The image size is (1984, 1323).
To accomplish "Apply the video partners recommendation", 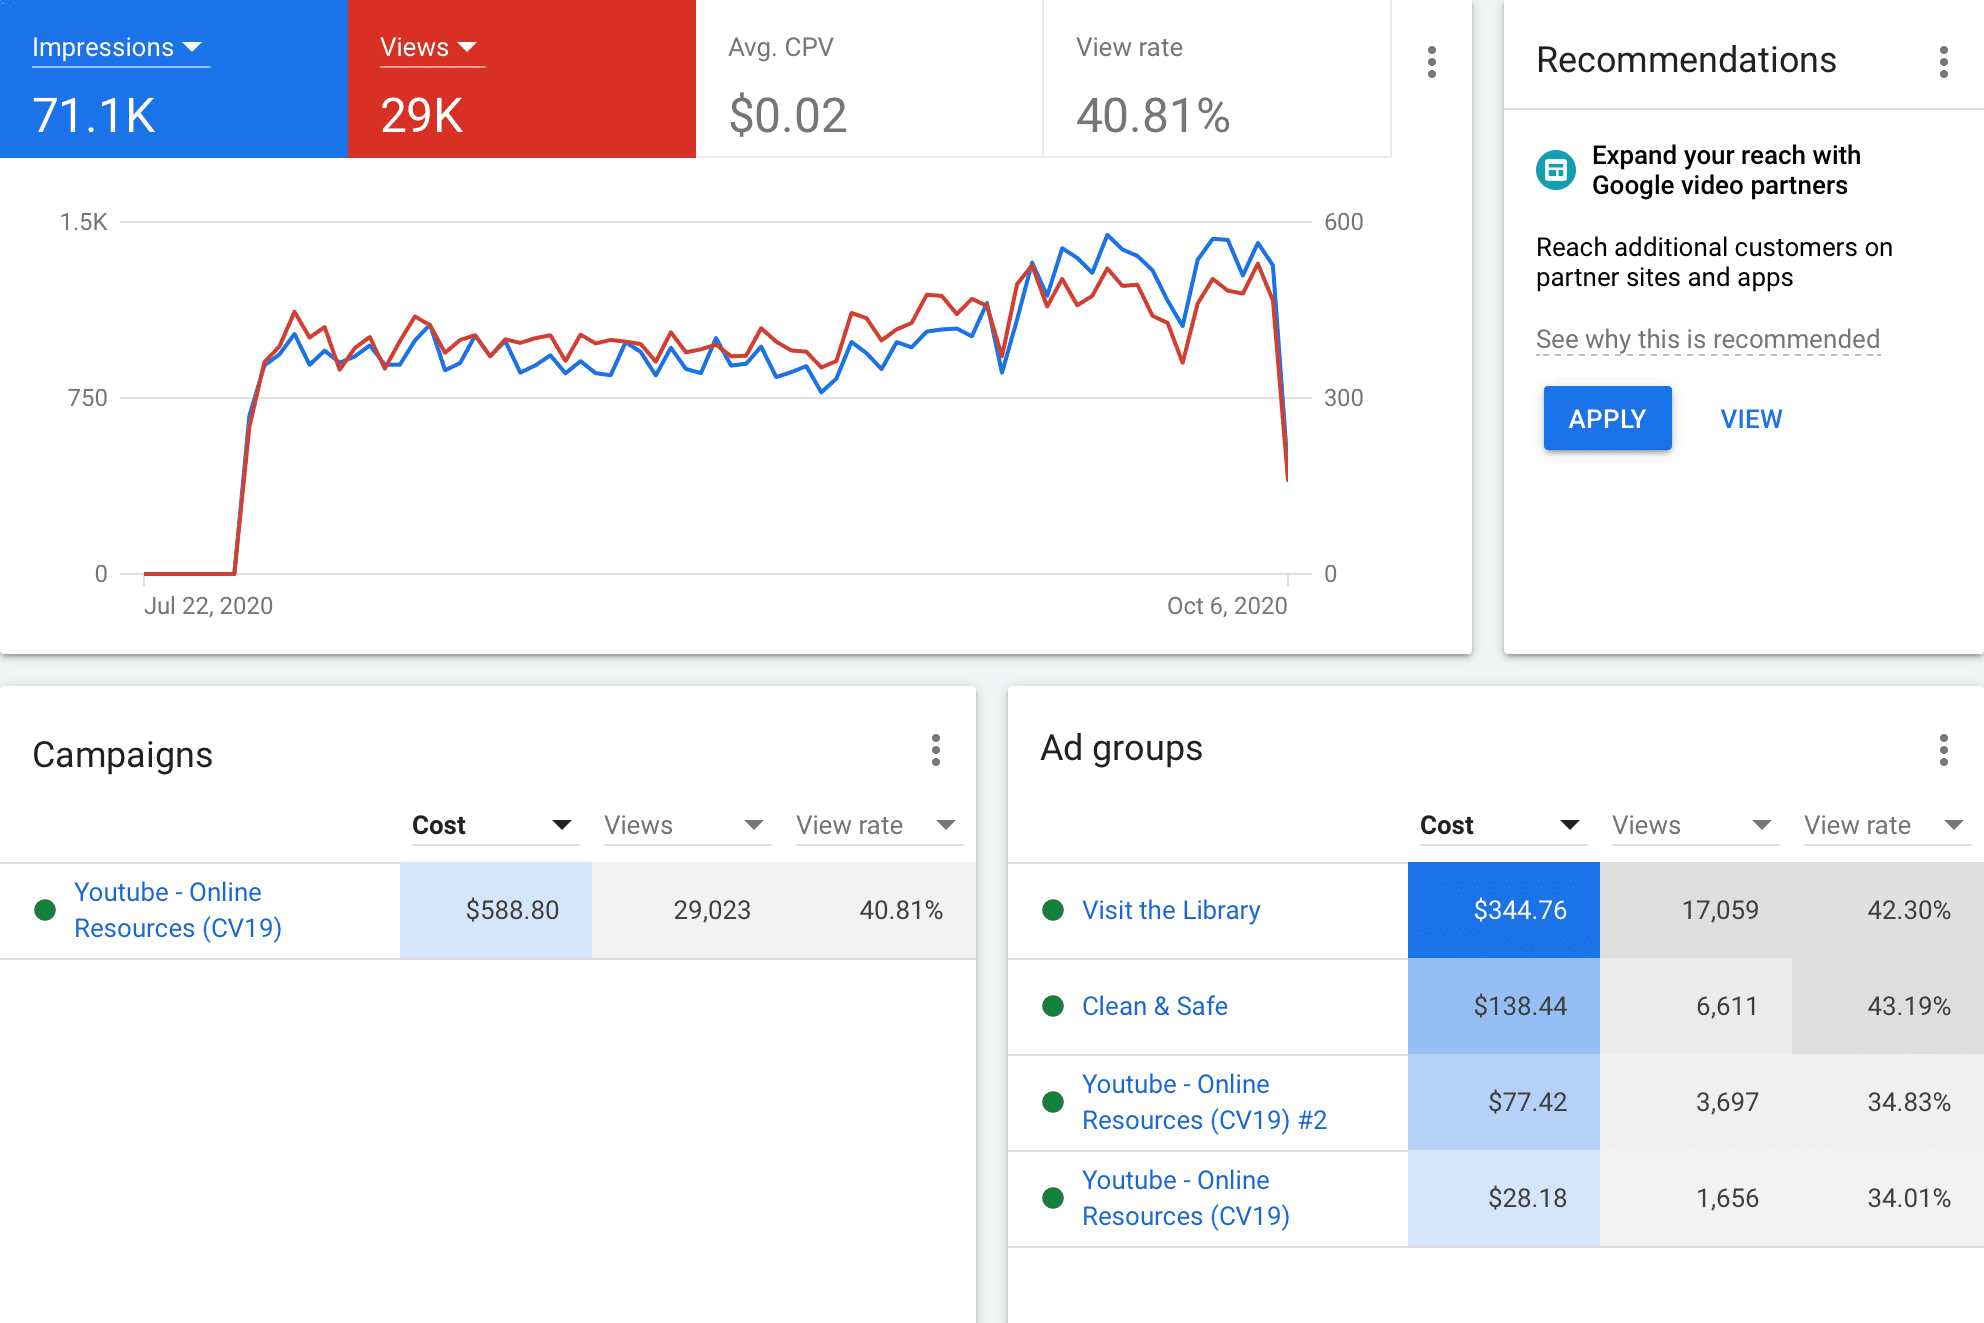I will (1607, 418).
